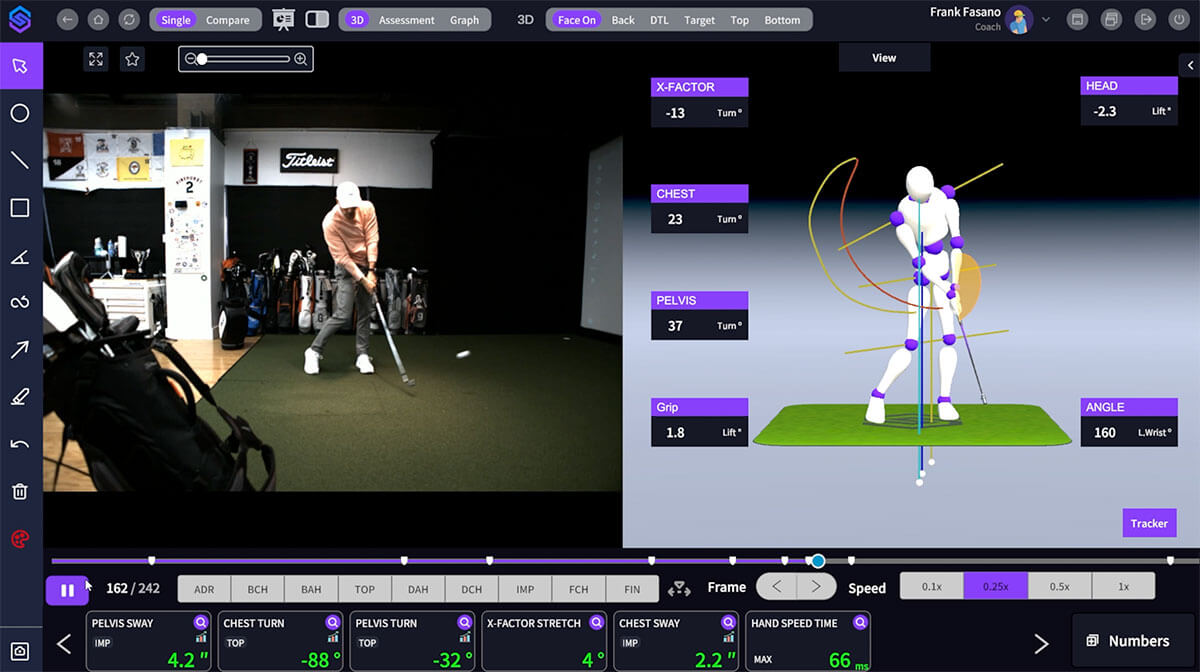
Task: Click the trash icon to delete annotations
Action: pyautogui.click(x=20, y=490)
